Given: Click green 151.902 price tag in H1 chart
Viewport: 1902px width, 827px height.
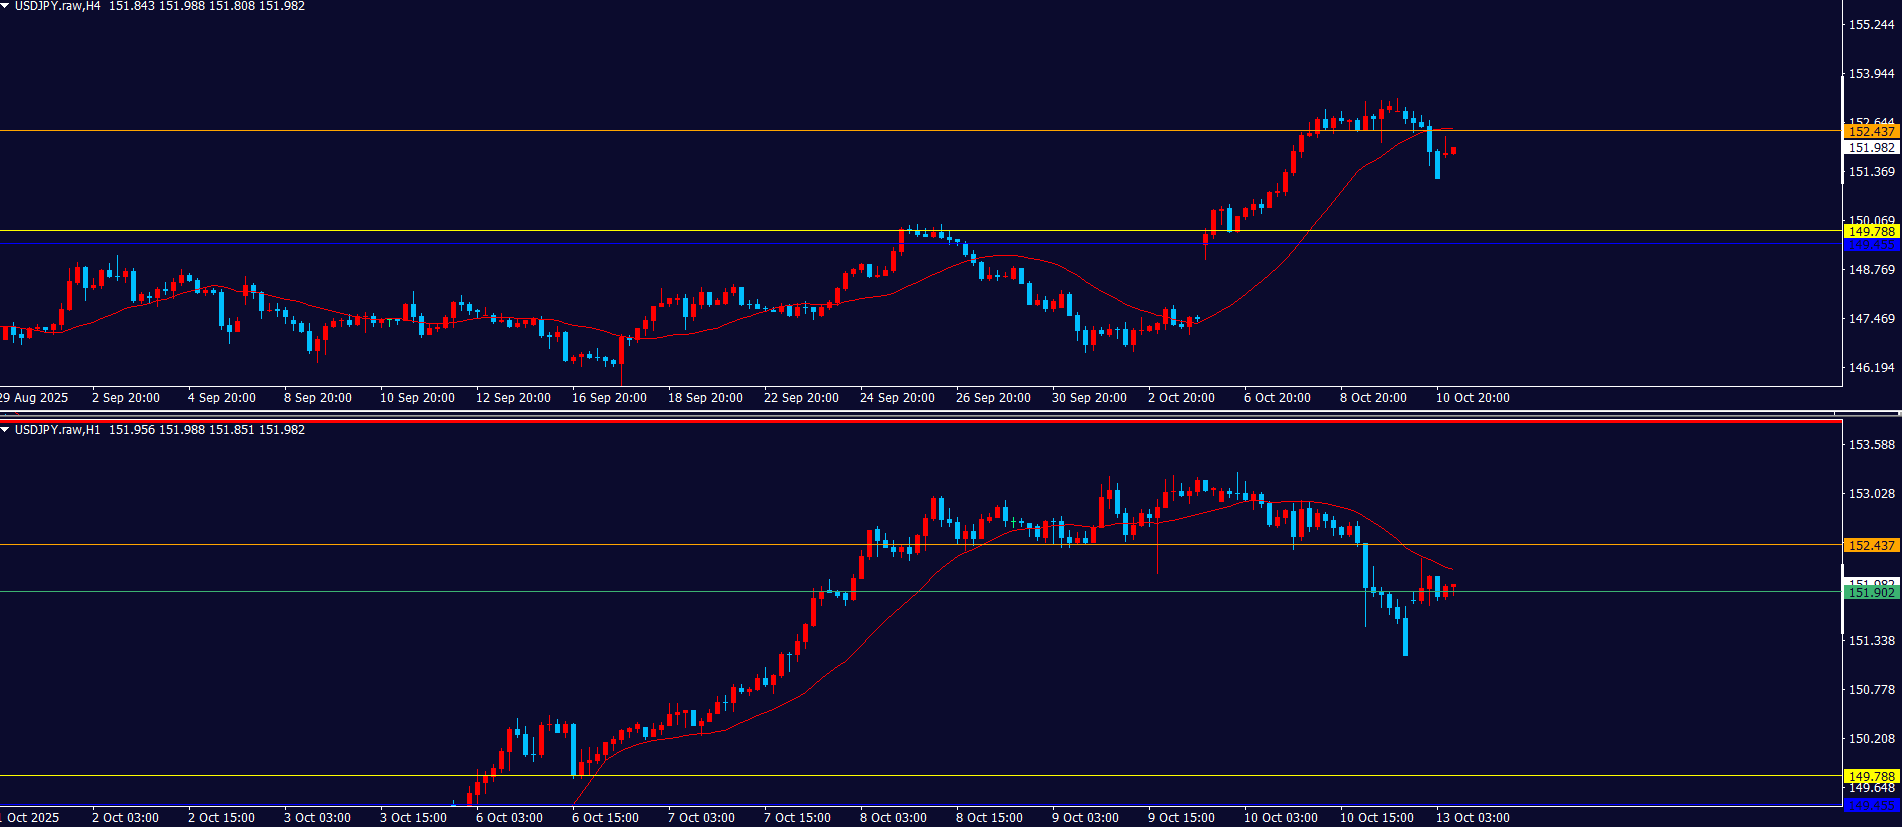Looking at the screenshot, I should coord(1870,593).
